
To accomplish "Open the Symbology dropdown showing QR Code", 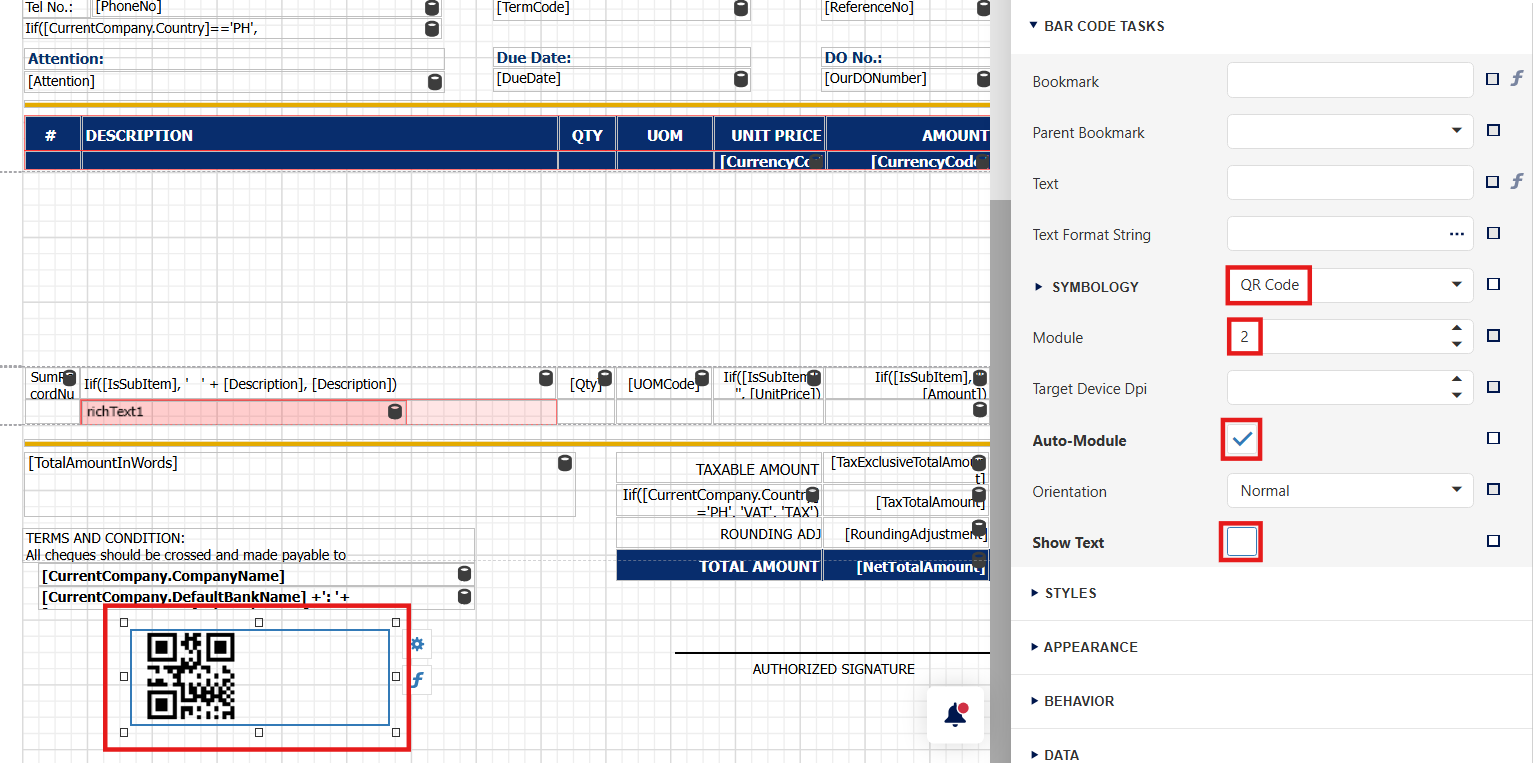I will click(1457, 285).
